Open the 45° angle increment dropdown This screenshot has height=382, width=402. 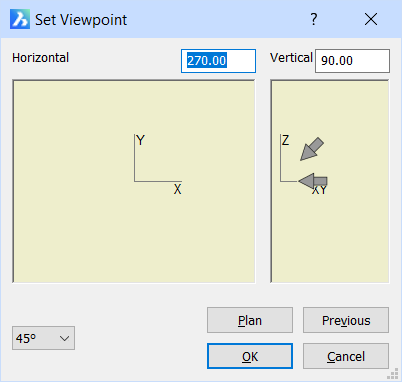(x=43, y=338)
